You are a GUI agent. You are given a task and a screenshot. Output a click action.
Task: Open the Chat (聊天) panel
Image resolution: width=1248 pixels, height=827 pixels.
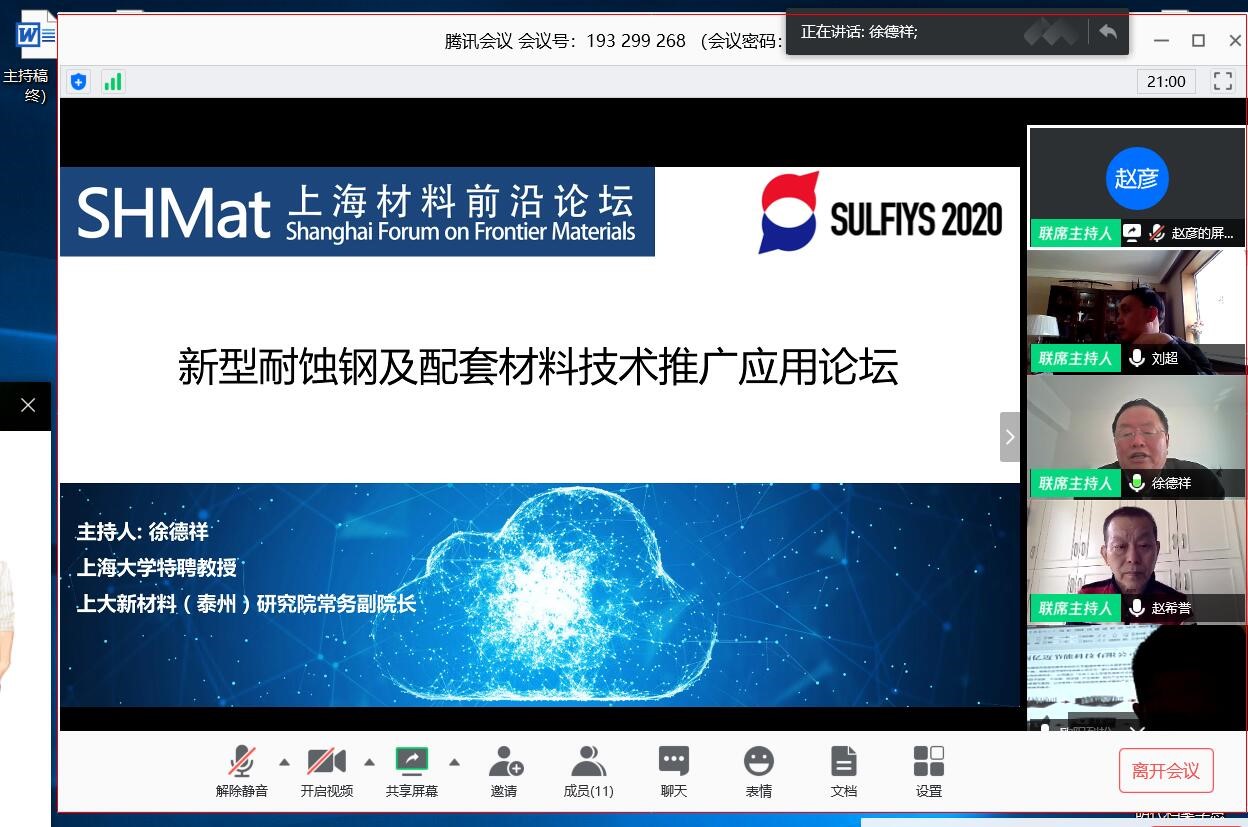point(674,763)
